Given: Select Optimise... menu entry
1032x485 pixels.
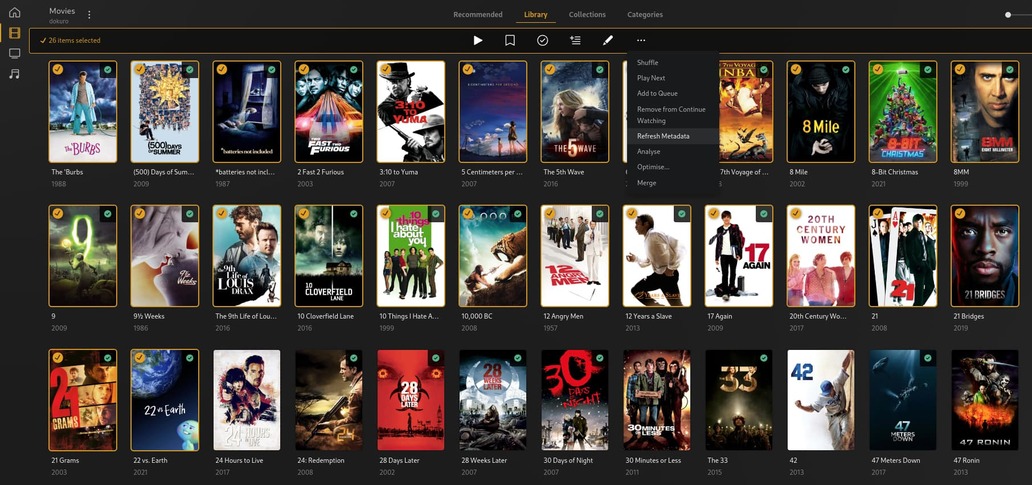Looking at the screenshot, I should click(673, 167).
